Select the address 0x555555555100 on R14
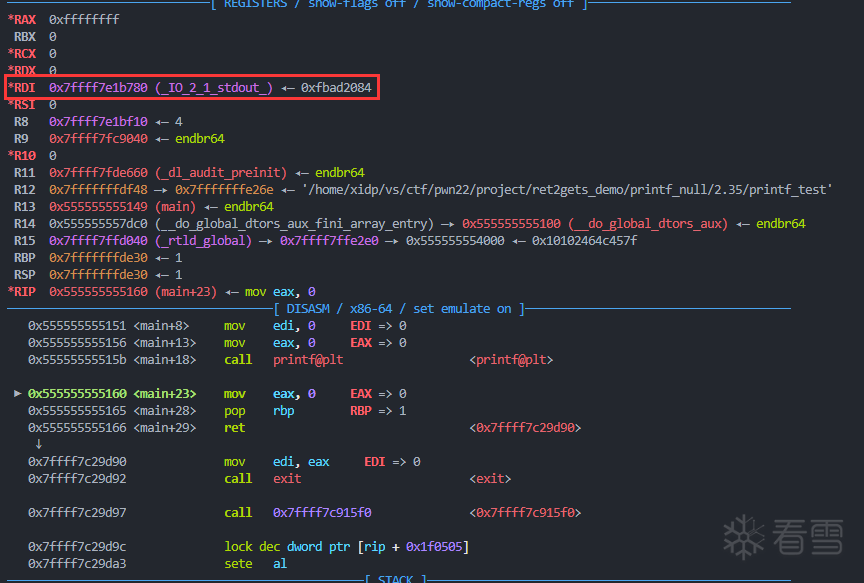 511,224
